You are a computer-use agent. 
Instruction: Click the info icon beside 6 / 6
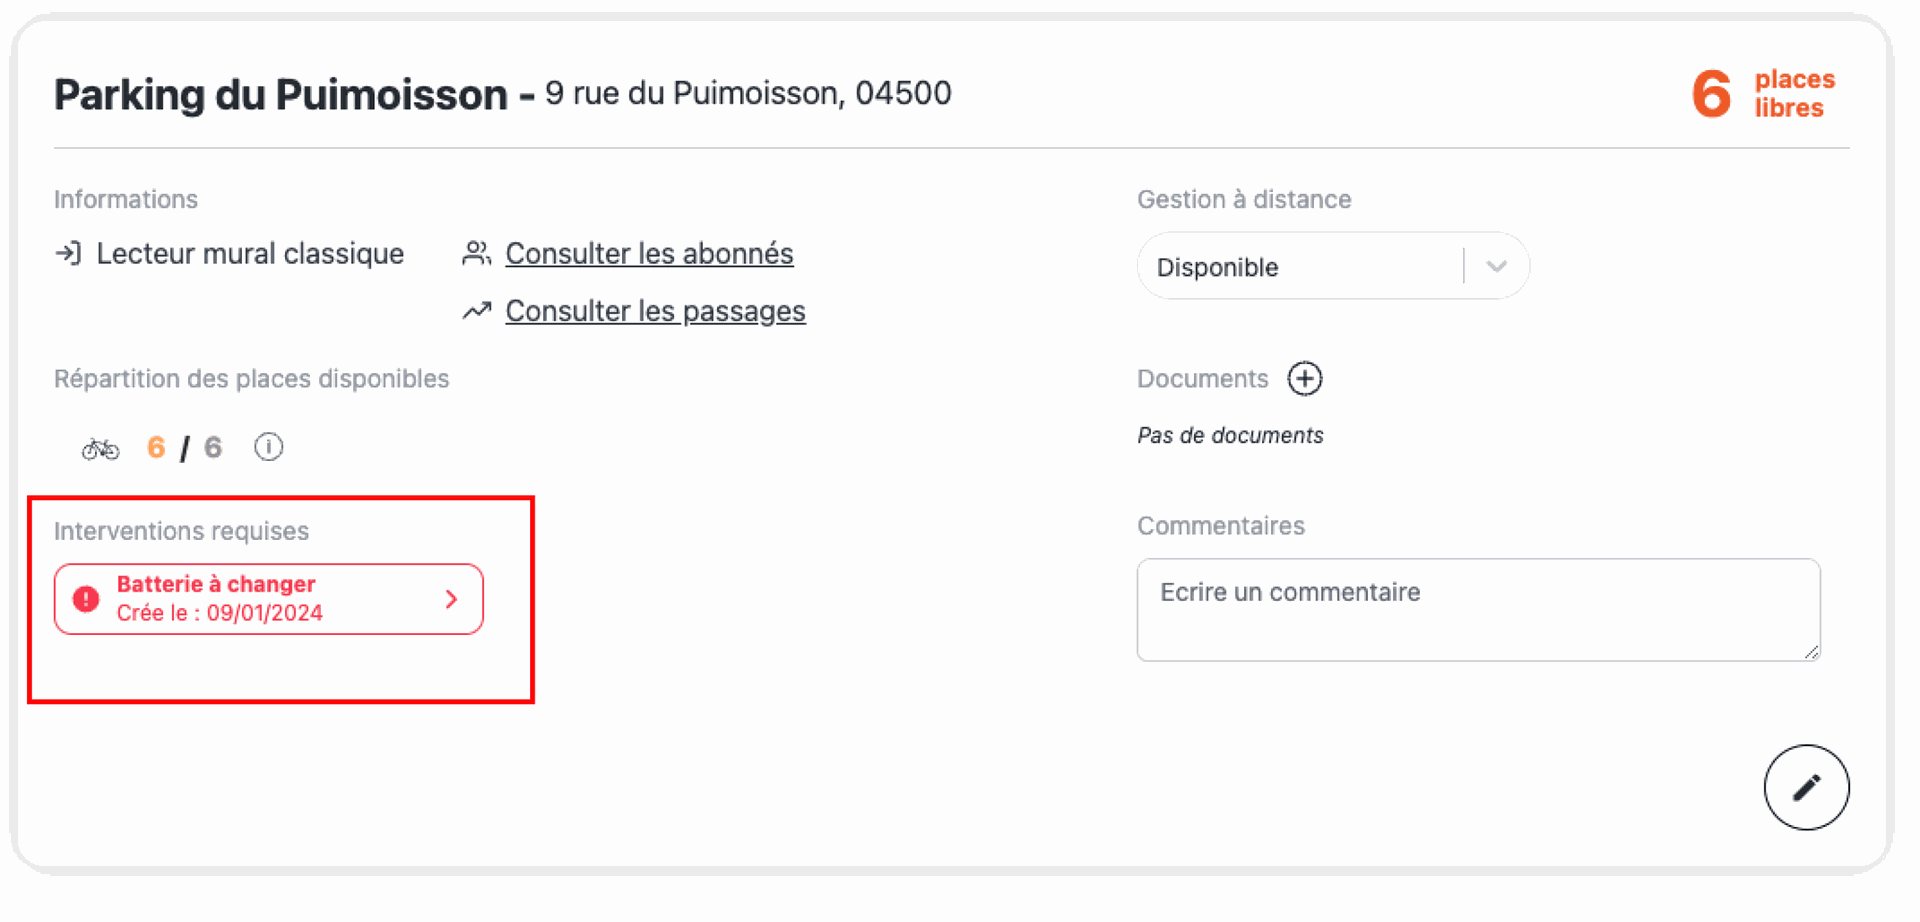[268, 446]
